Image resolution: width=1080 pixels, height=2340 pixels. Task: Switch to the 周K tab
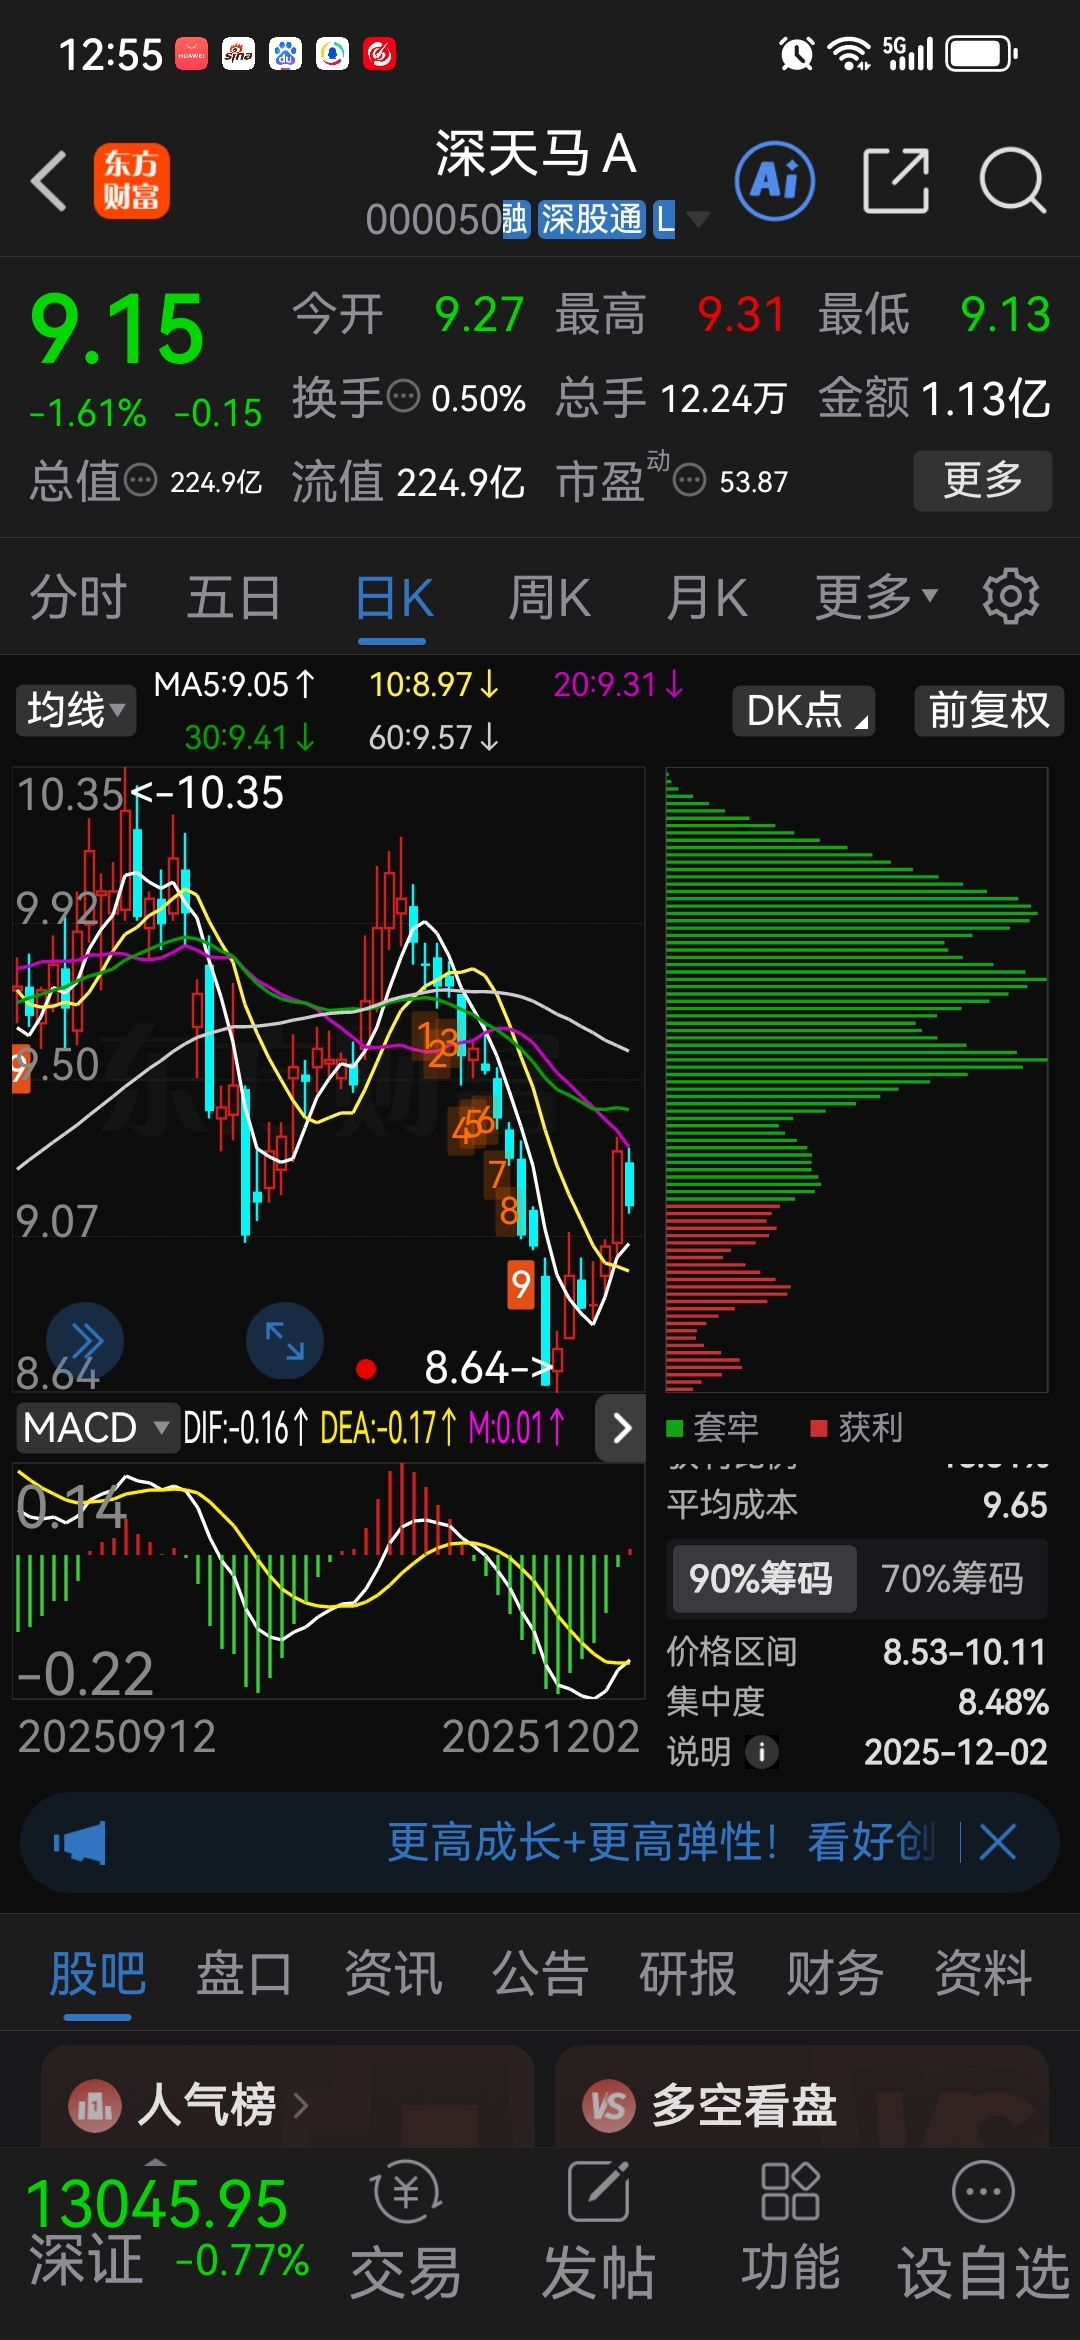[x=549, y=597]
